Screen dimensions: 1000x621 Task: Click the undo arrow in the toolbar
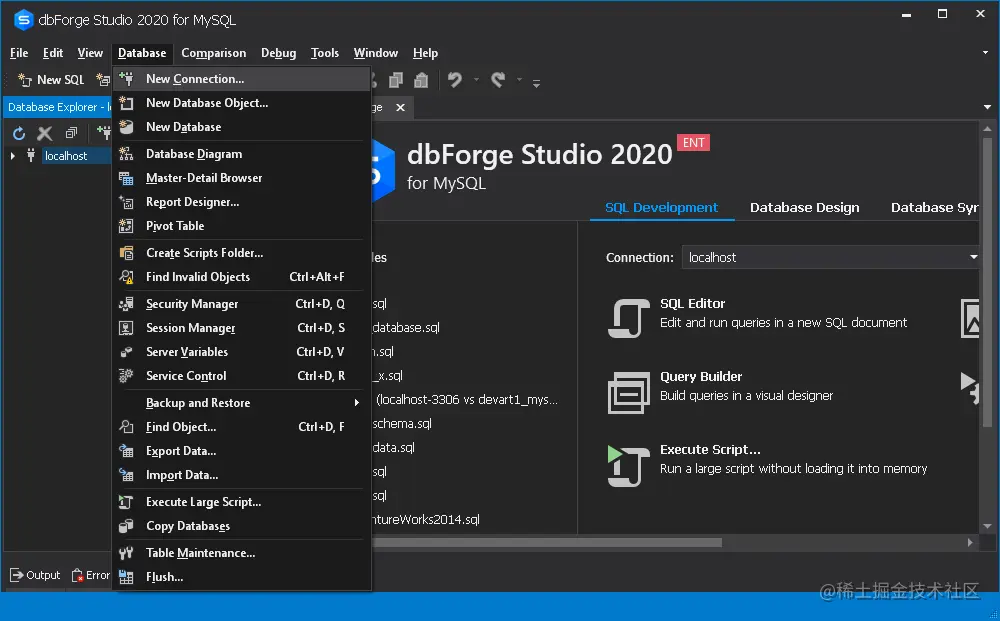click(x=455, y=80)
